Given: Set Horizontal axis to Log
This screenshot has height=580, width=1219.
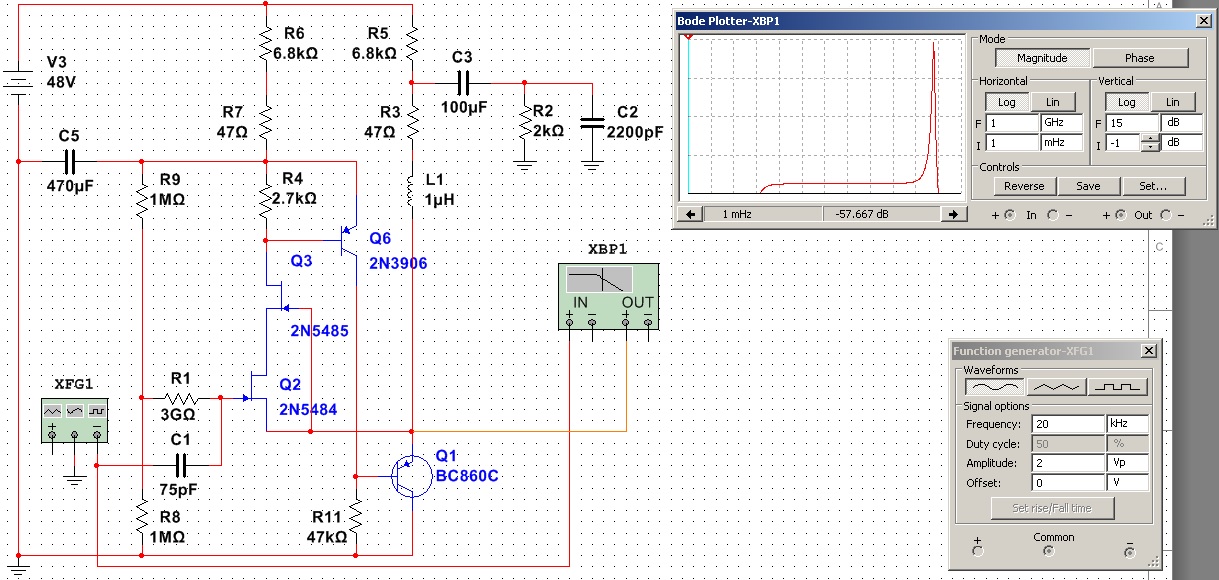Looking at the screenshot, I should 1006,102.
